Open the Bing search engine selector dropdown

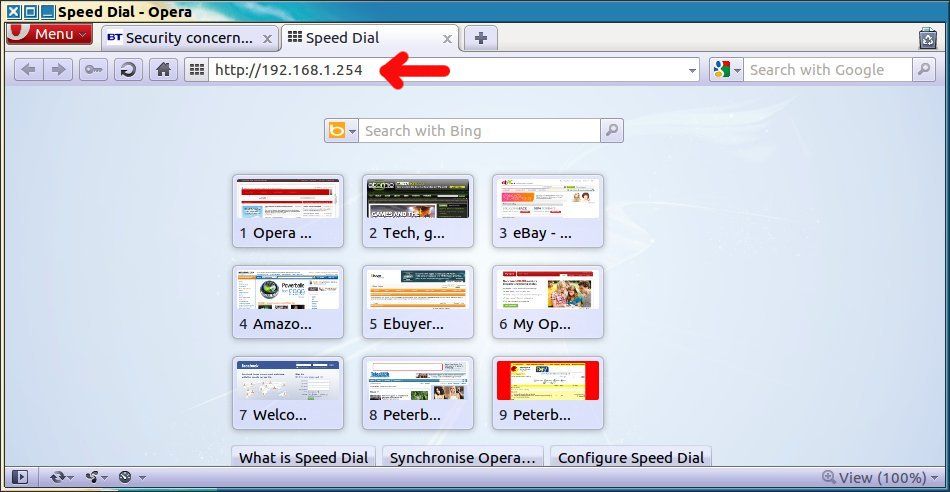(x=341, y=131)
